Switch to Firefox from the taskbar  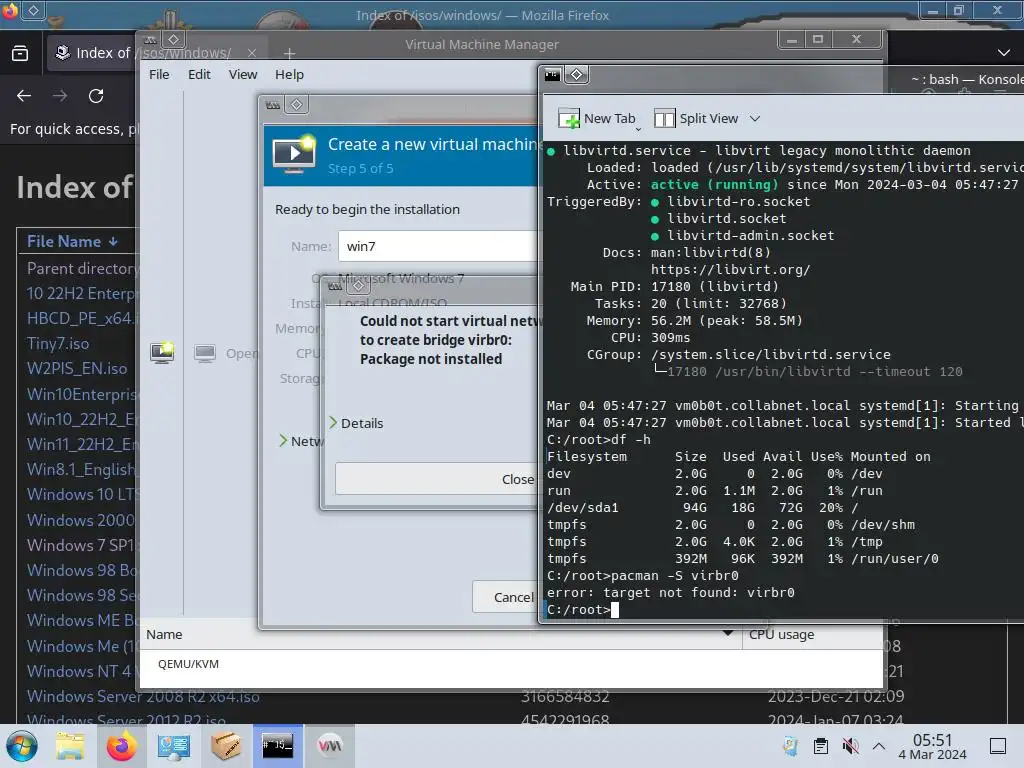tap(121, 746)
